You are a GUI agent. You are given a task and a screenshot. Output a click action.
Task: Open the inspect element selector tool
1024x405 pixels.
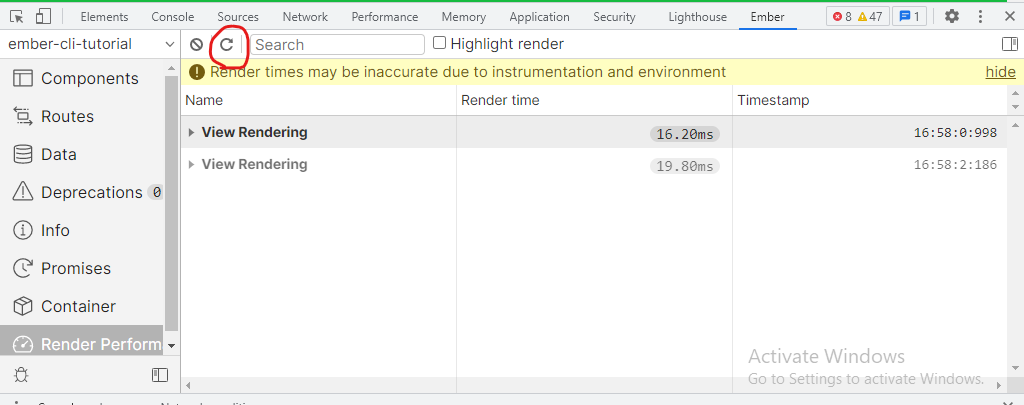pyautogui.click(x=17, y=16)
